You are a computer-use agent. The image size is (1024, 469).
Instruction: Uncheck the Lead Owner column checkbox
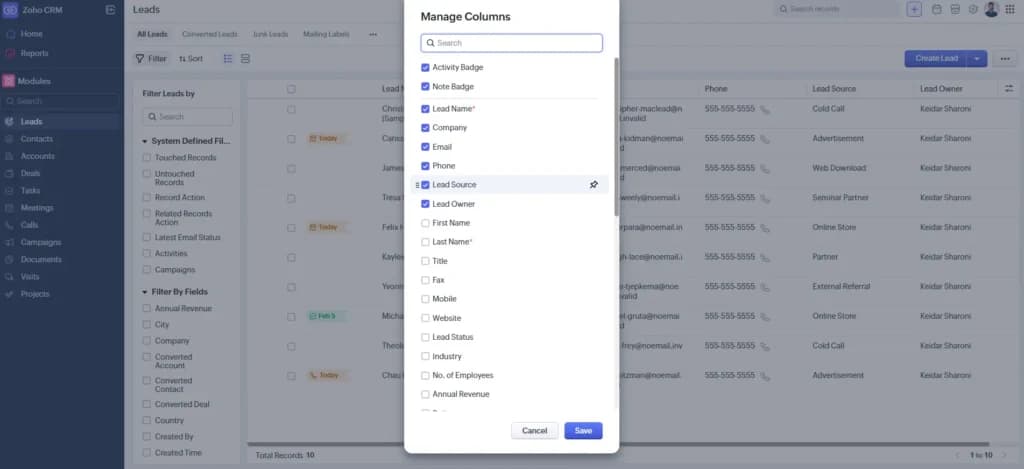[x=425, y=204]
